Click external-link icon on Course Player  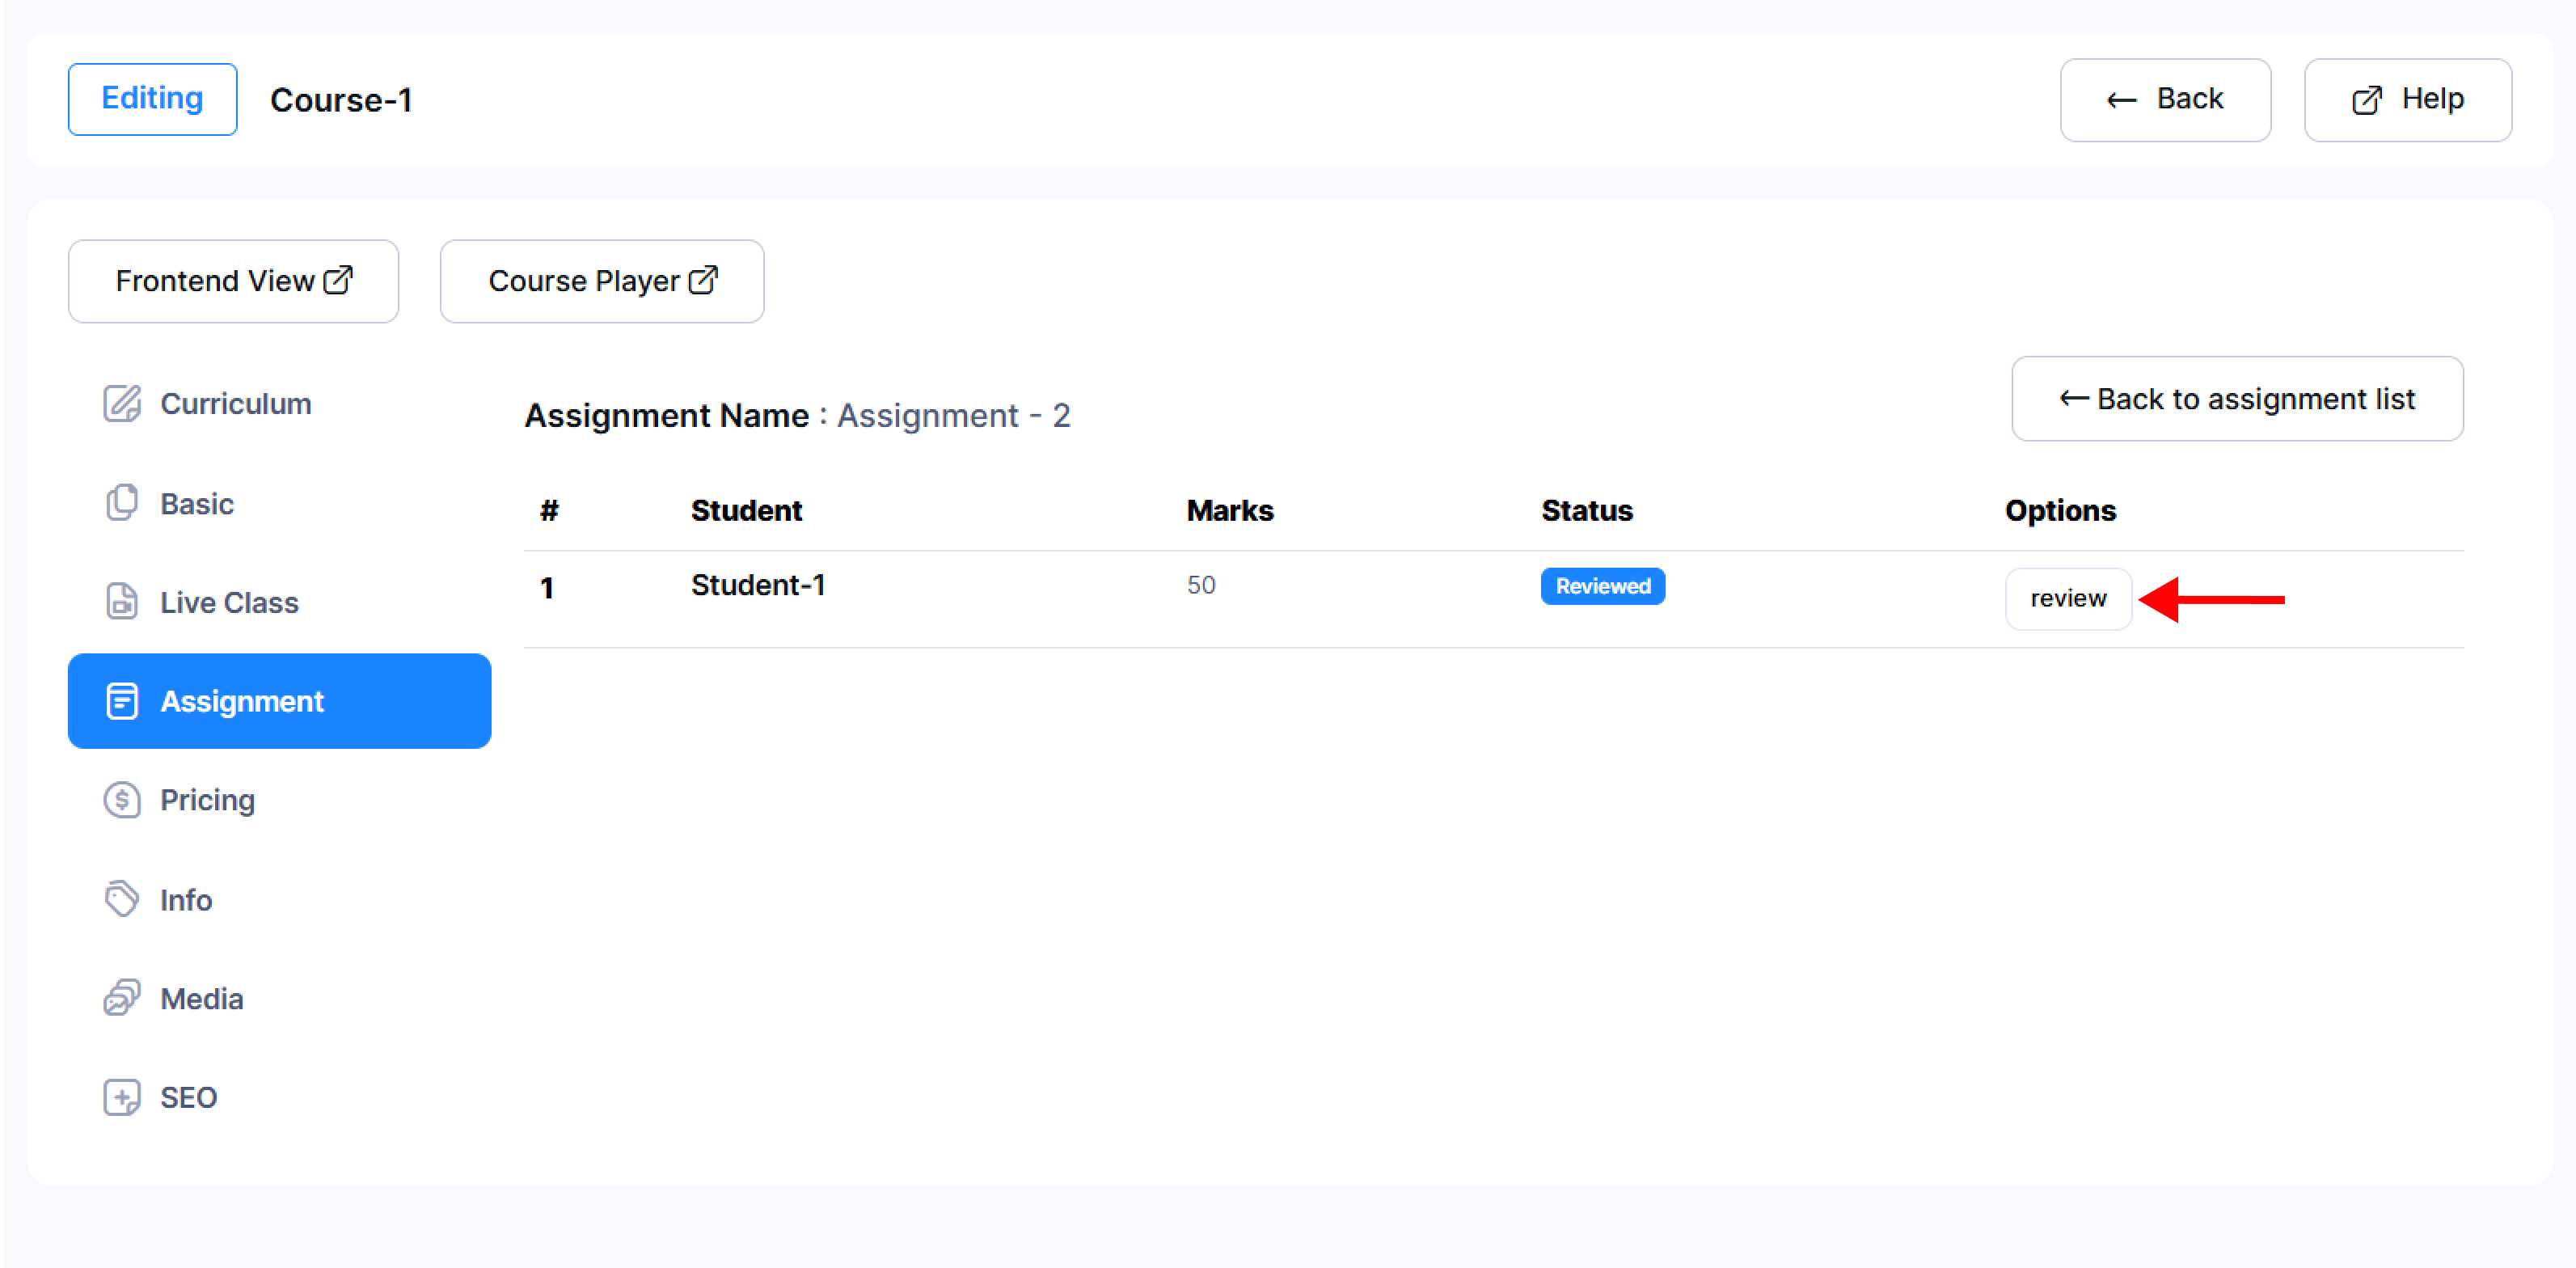pos(704,280)
